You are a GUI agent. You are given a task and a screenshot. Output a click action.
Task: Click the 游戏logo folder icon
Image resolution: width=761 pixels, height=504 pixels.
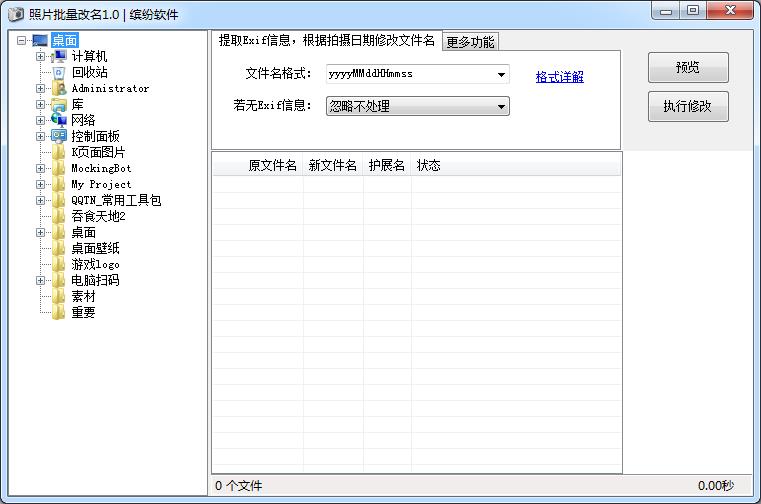[x=59, y=265]
